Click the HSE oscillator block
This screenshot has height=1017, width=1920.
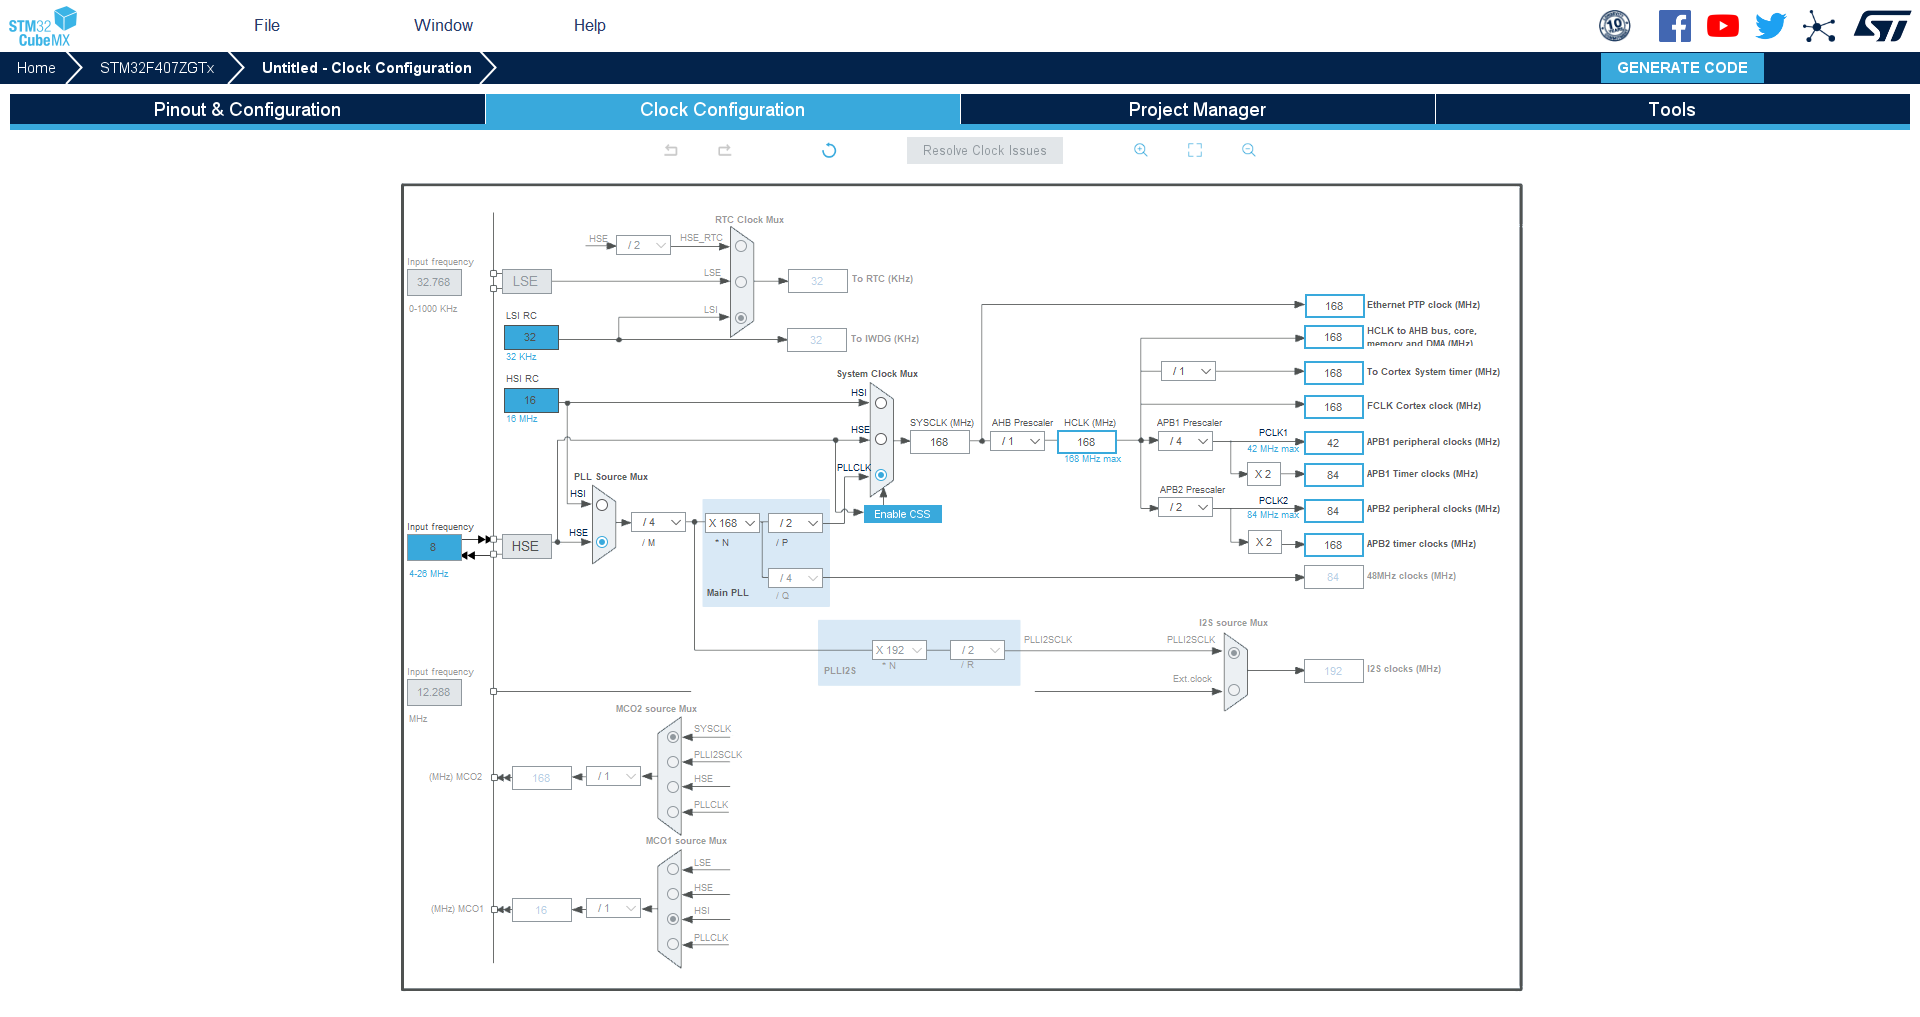tap(526, 546)
